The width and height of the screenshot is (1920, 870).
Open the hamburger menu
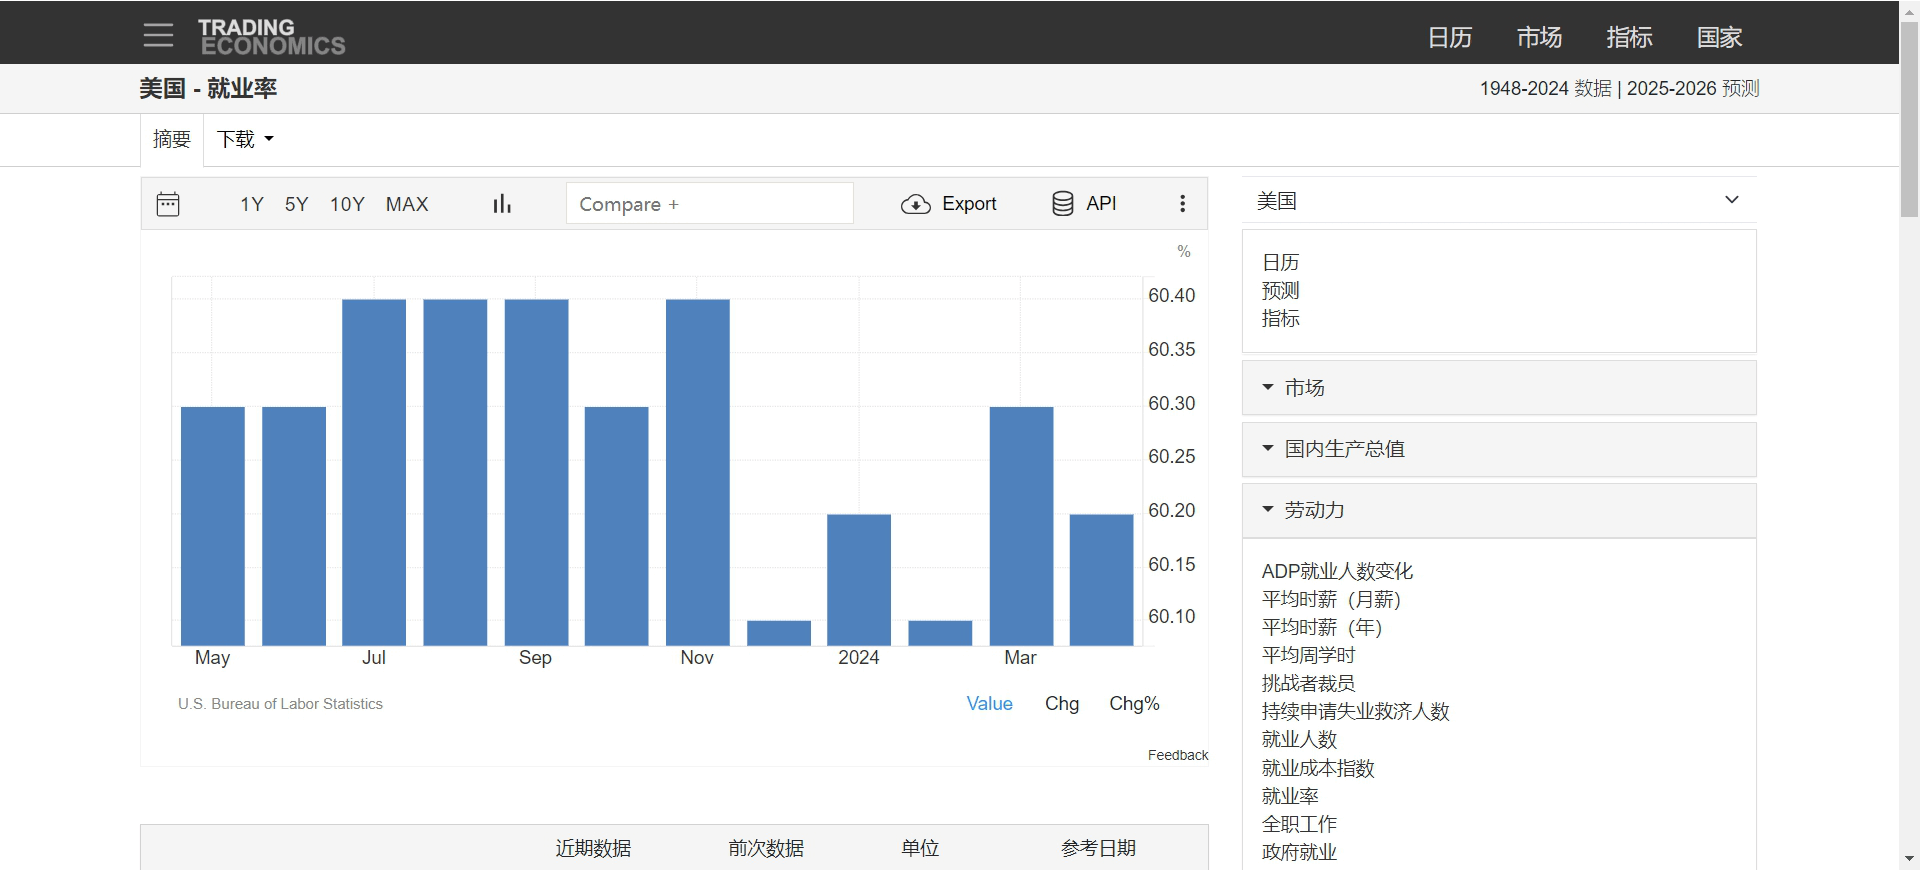point(158,36)
